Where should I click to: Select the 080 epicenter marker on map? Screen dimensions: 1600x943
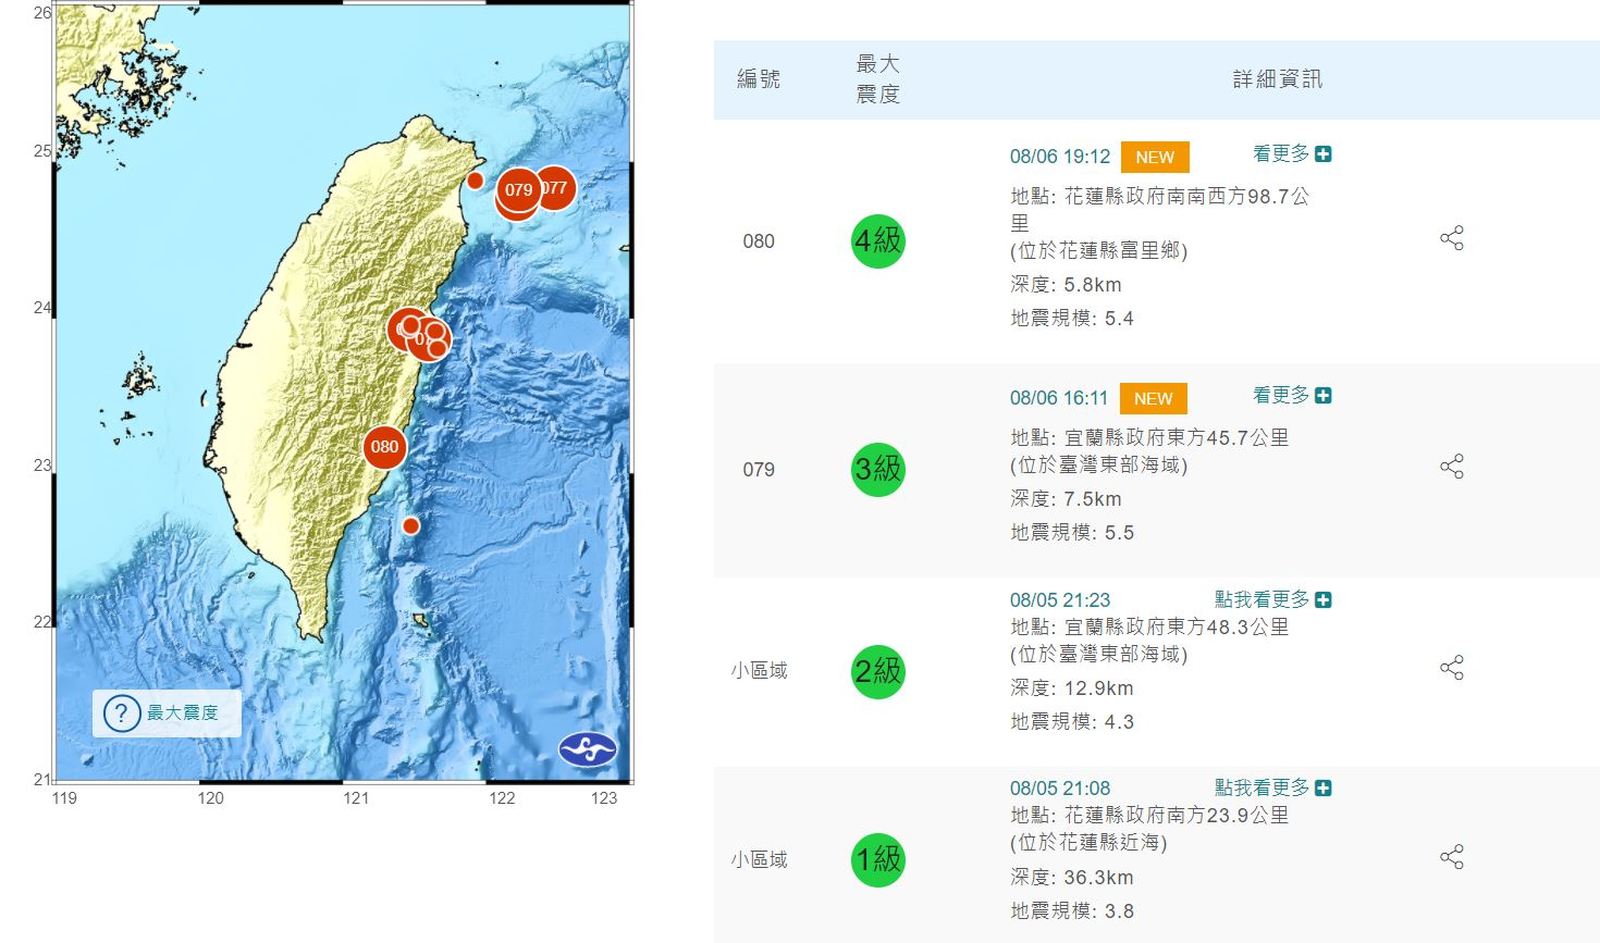[x=385, y=447]
